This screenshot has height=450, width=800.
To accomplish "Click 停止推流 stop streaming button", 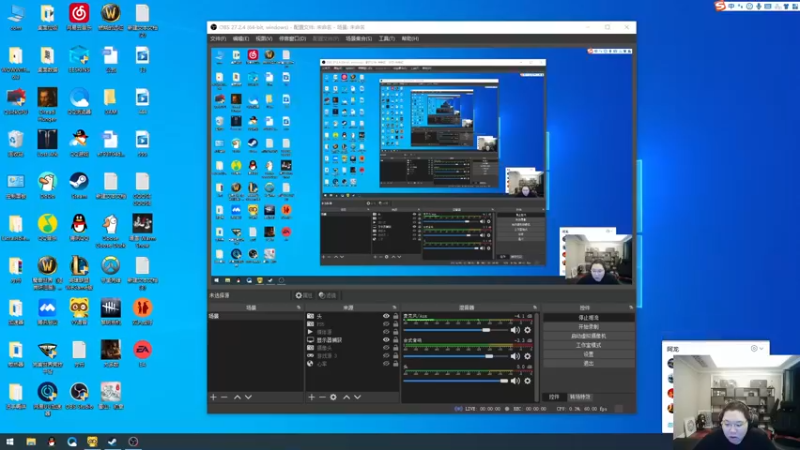I will (x=589, y=317).
